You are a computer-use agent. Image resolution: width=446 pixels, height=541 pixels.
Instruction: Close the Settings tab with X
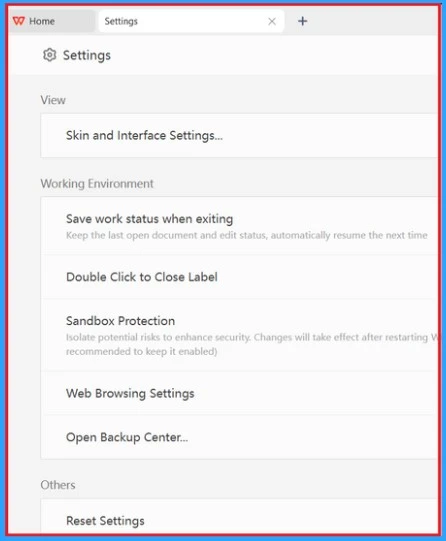point(272,21)
